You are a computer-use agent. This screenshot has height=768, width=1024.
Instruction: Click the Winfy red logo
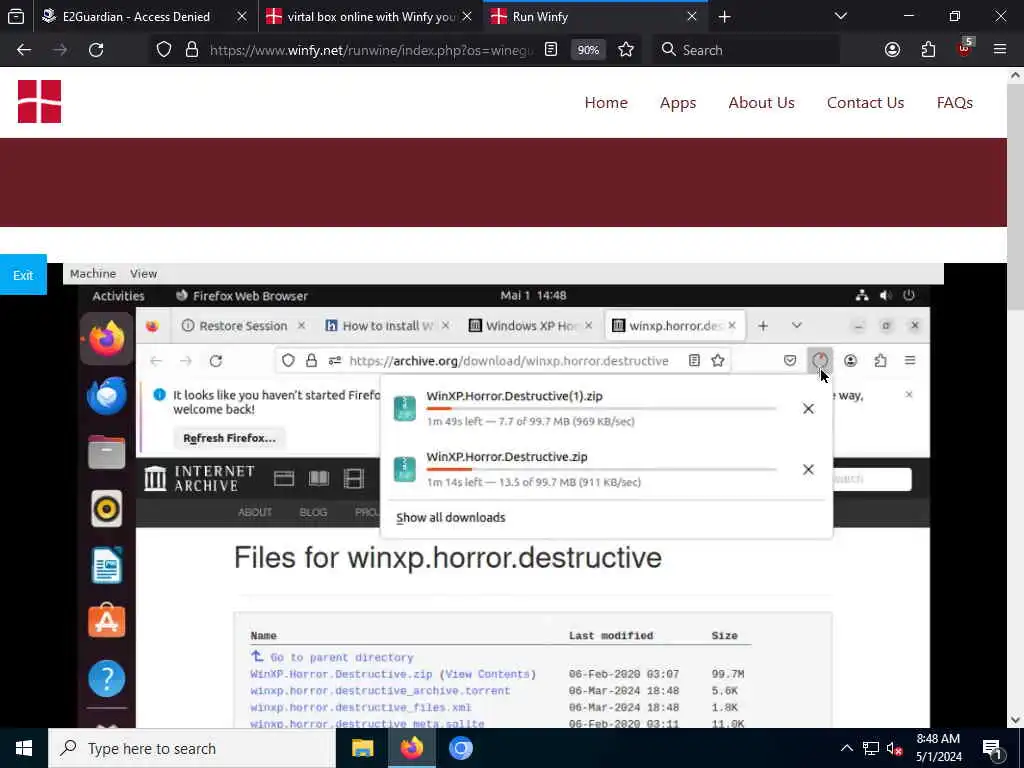[x=39, y=101]
